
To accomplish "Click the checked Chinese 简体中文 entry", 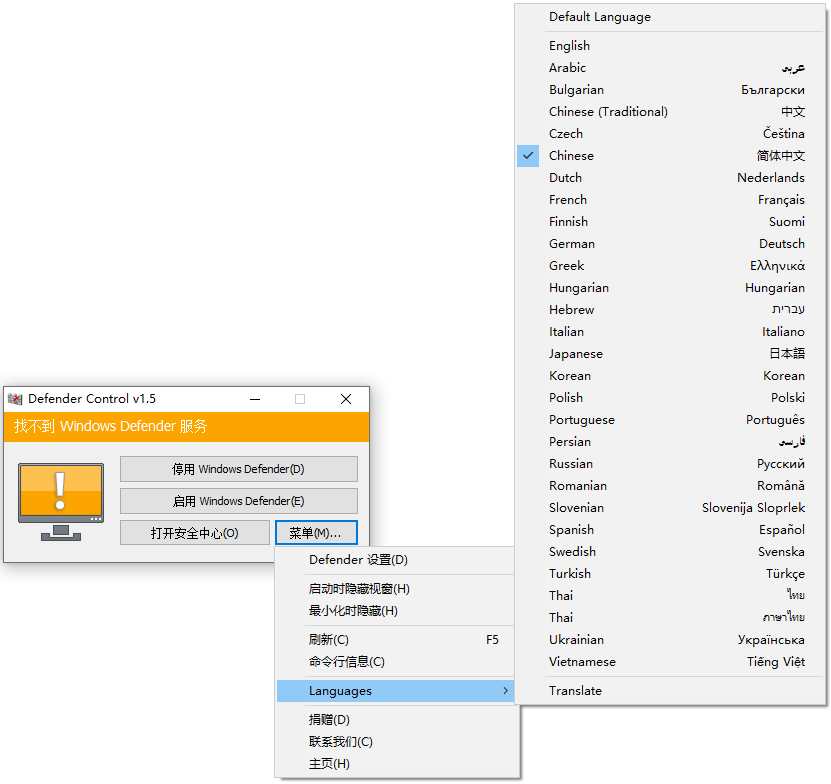I will [670, 156].
